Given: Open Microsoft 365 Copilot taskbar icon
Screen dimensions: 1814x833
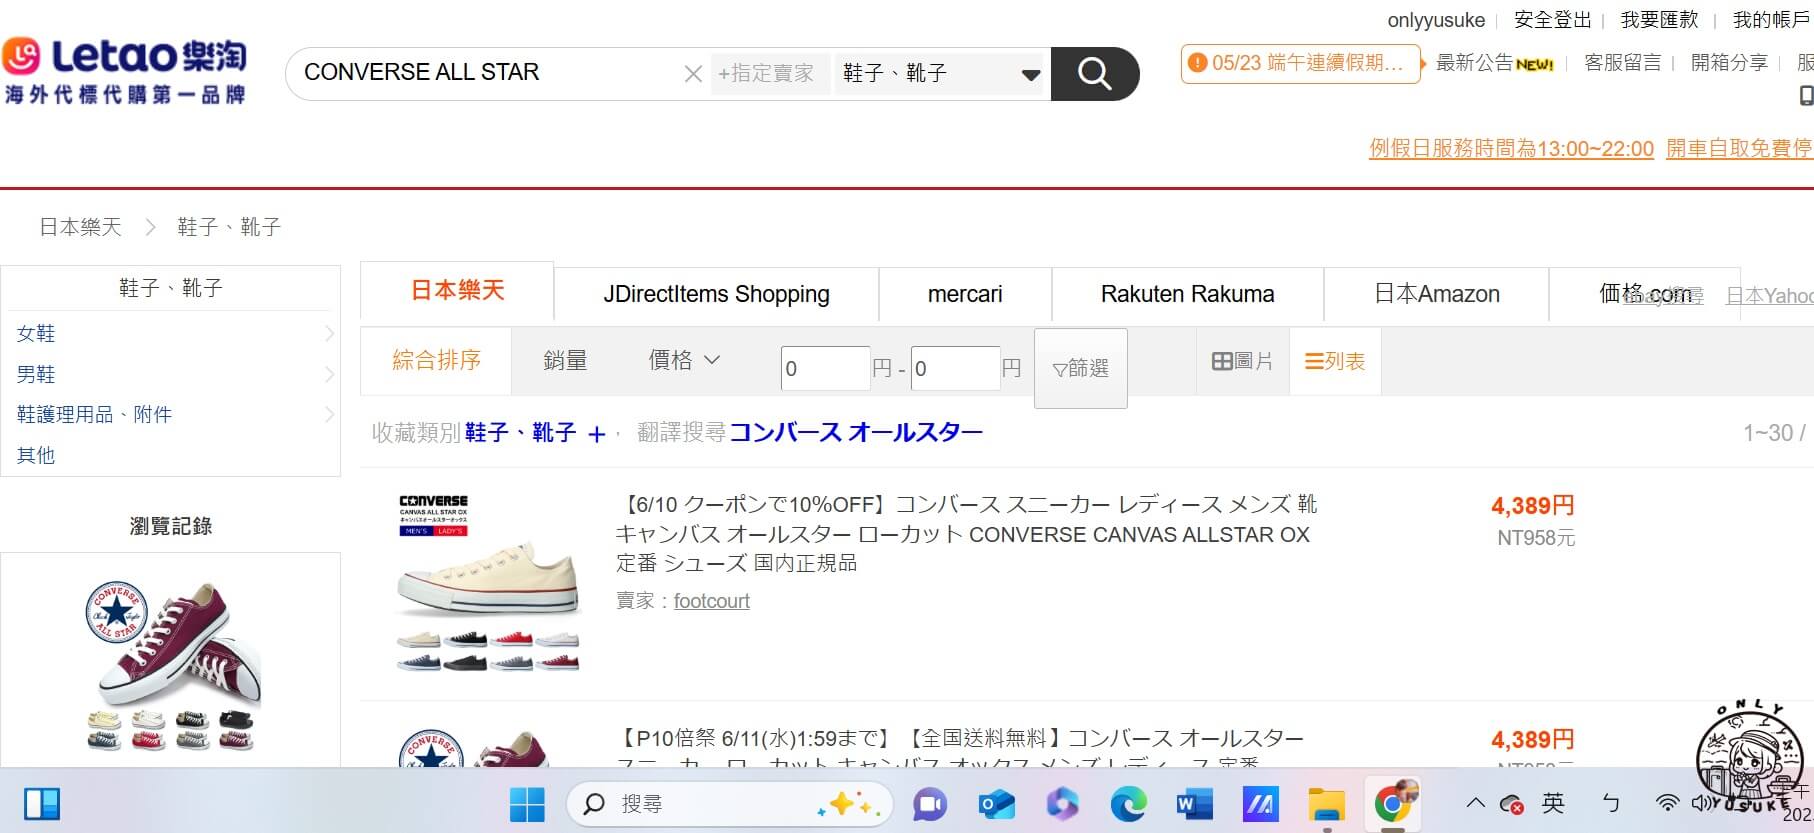Looking at the screenshot, I should coord(1062,804).
